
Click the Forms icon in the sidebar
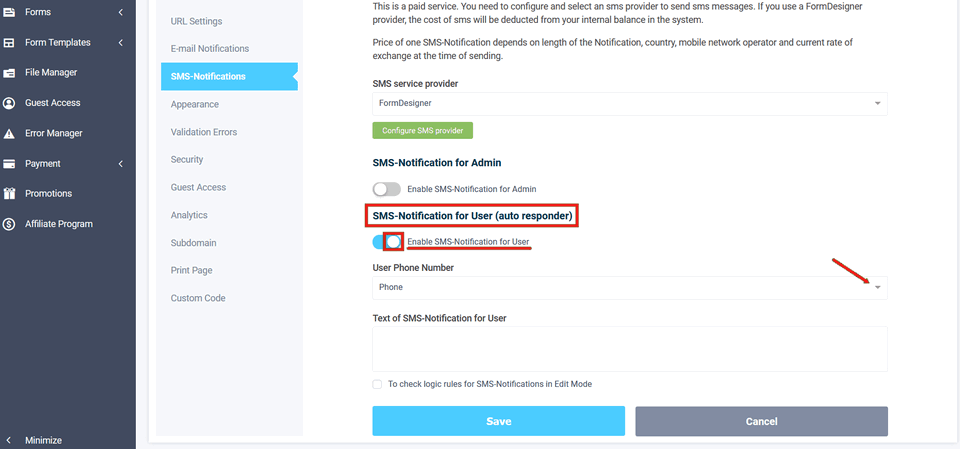pyautogui.click(x=9, y=12)
